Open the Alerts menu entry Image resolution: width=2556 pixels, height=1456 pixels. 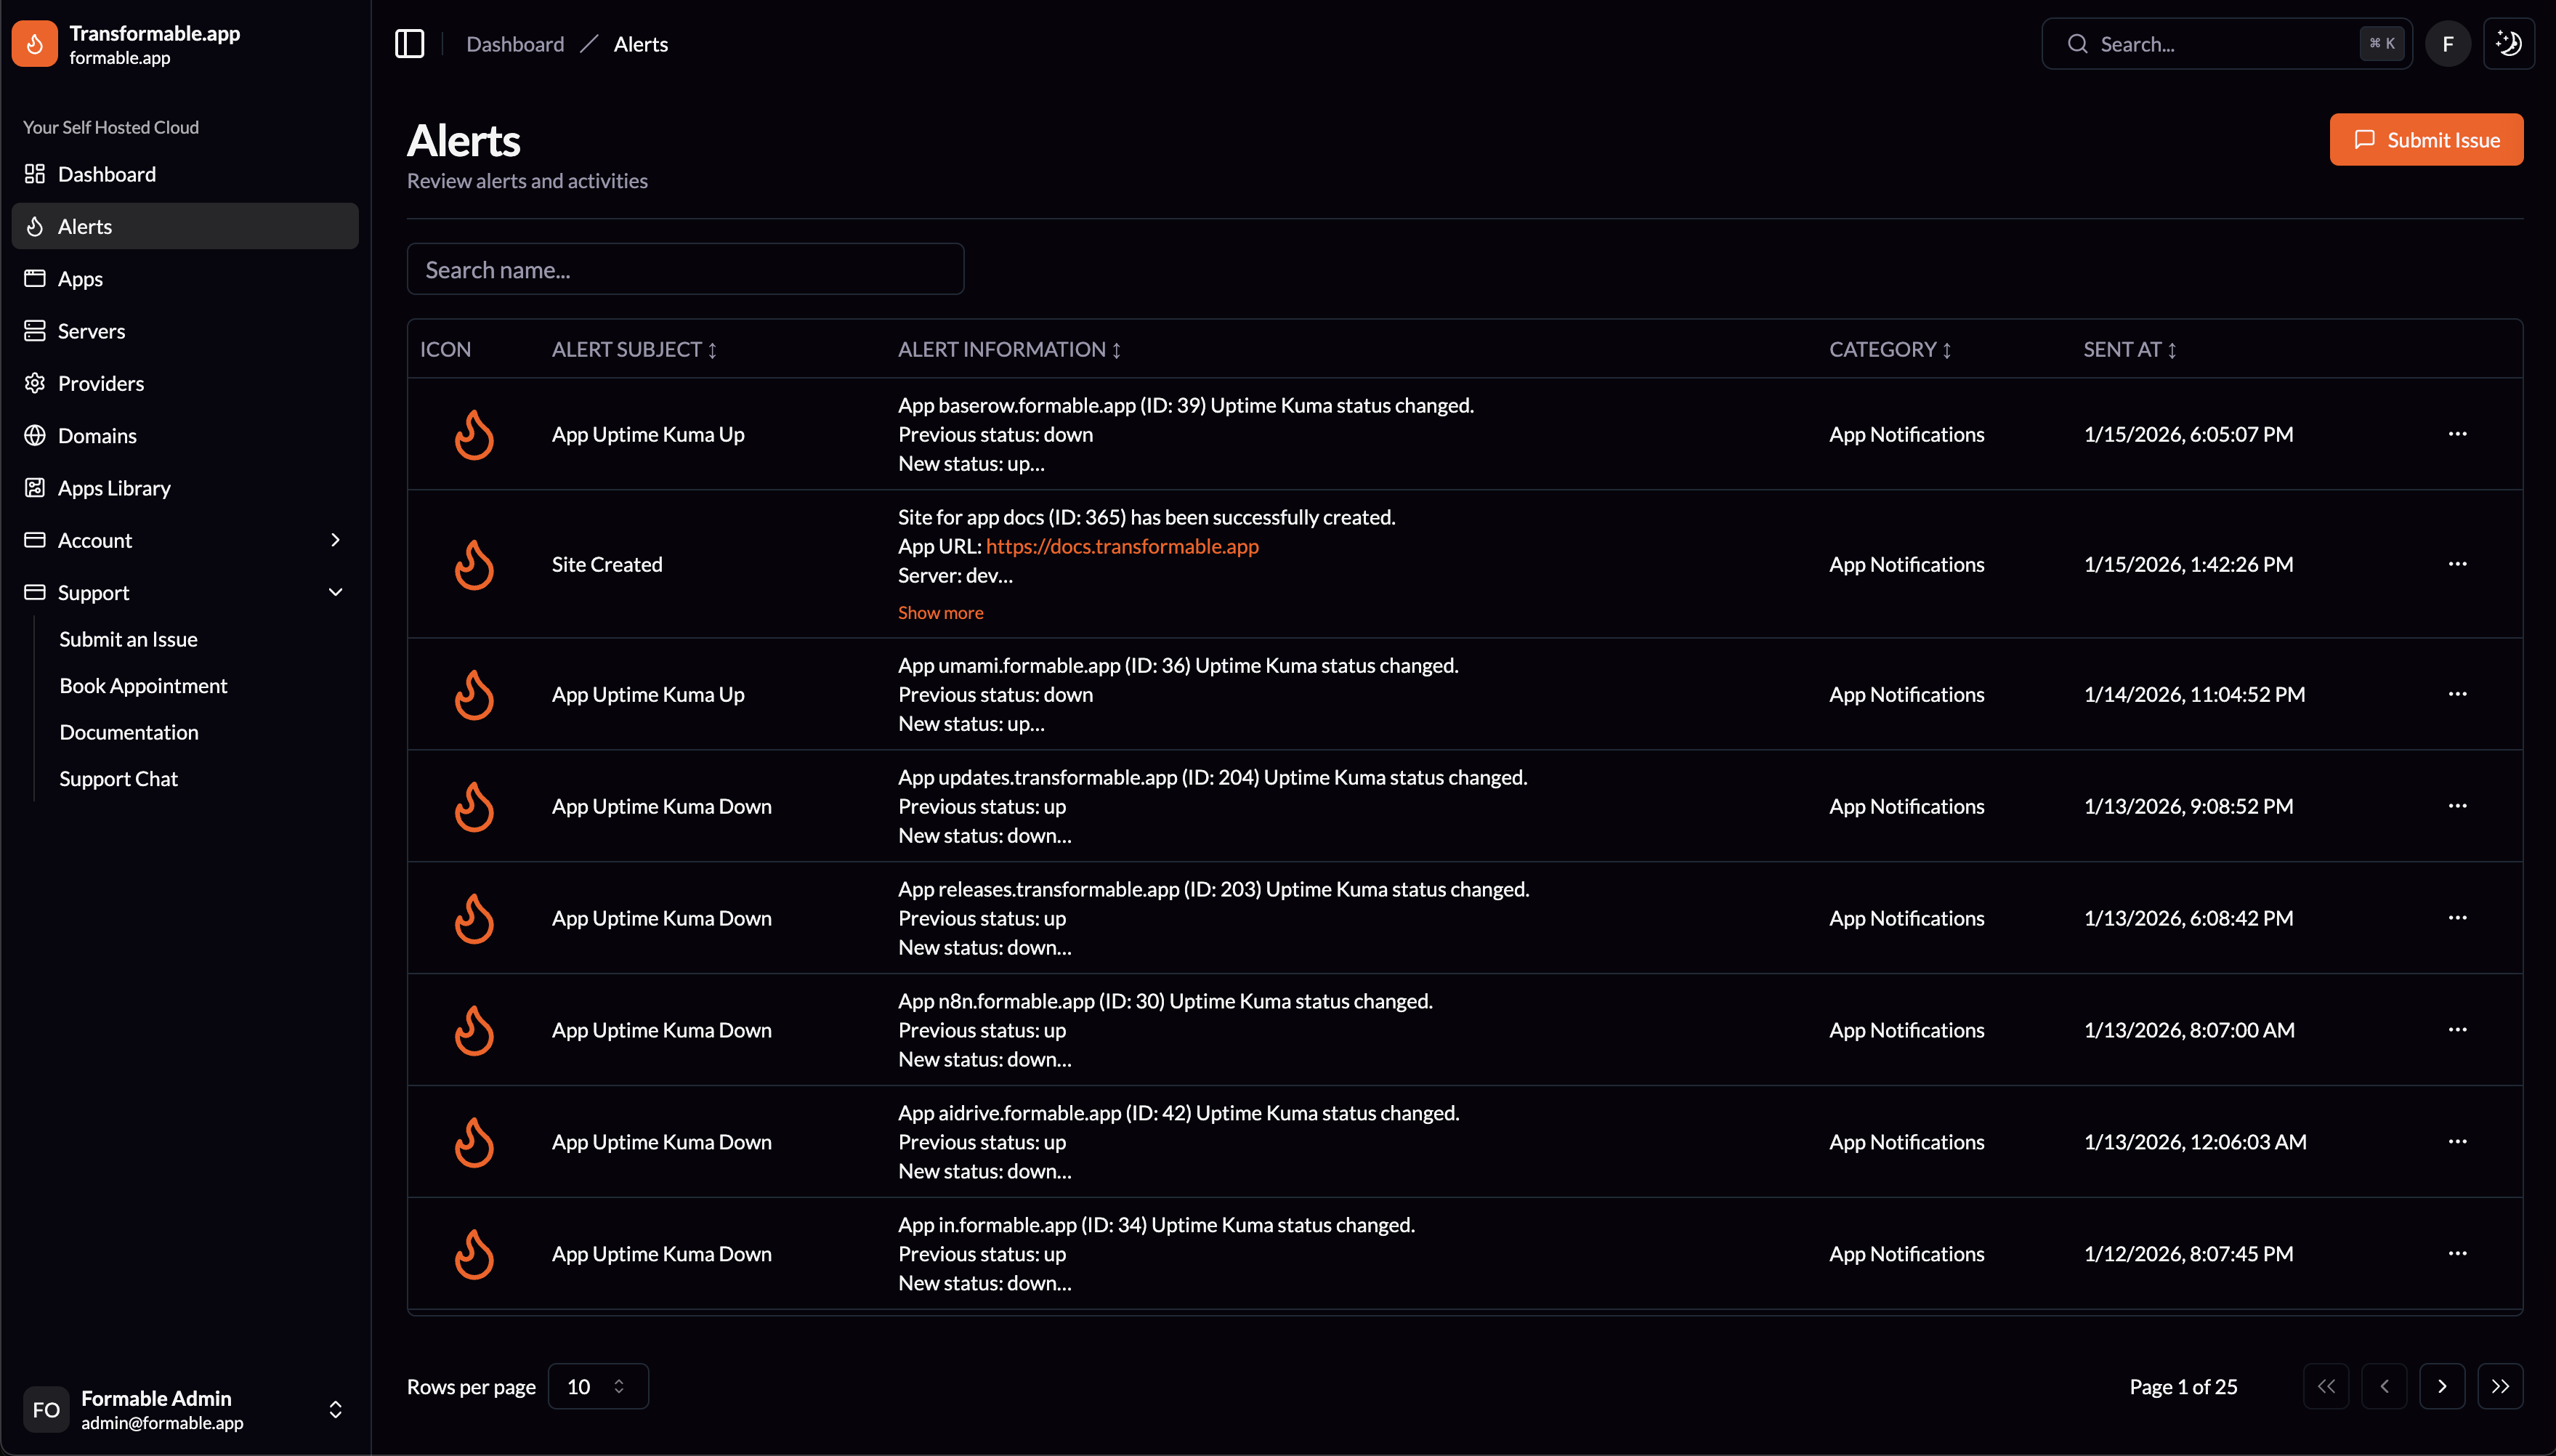[x=86, y=226]
